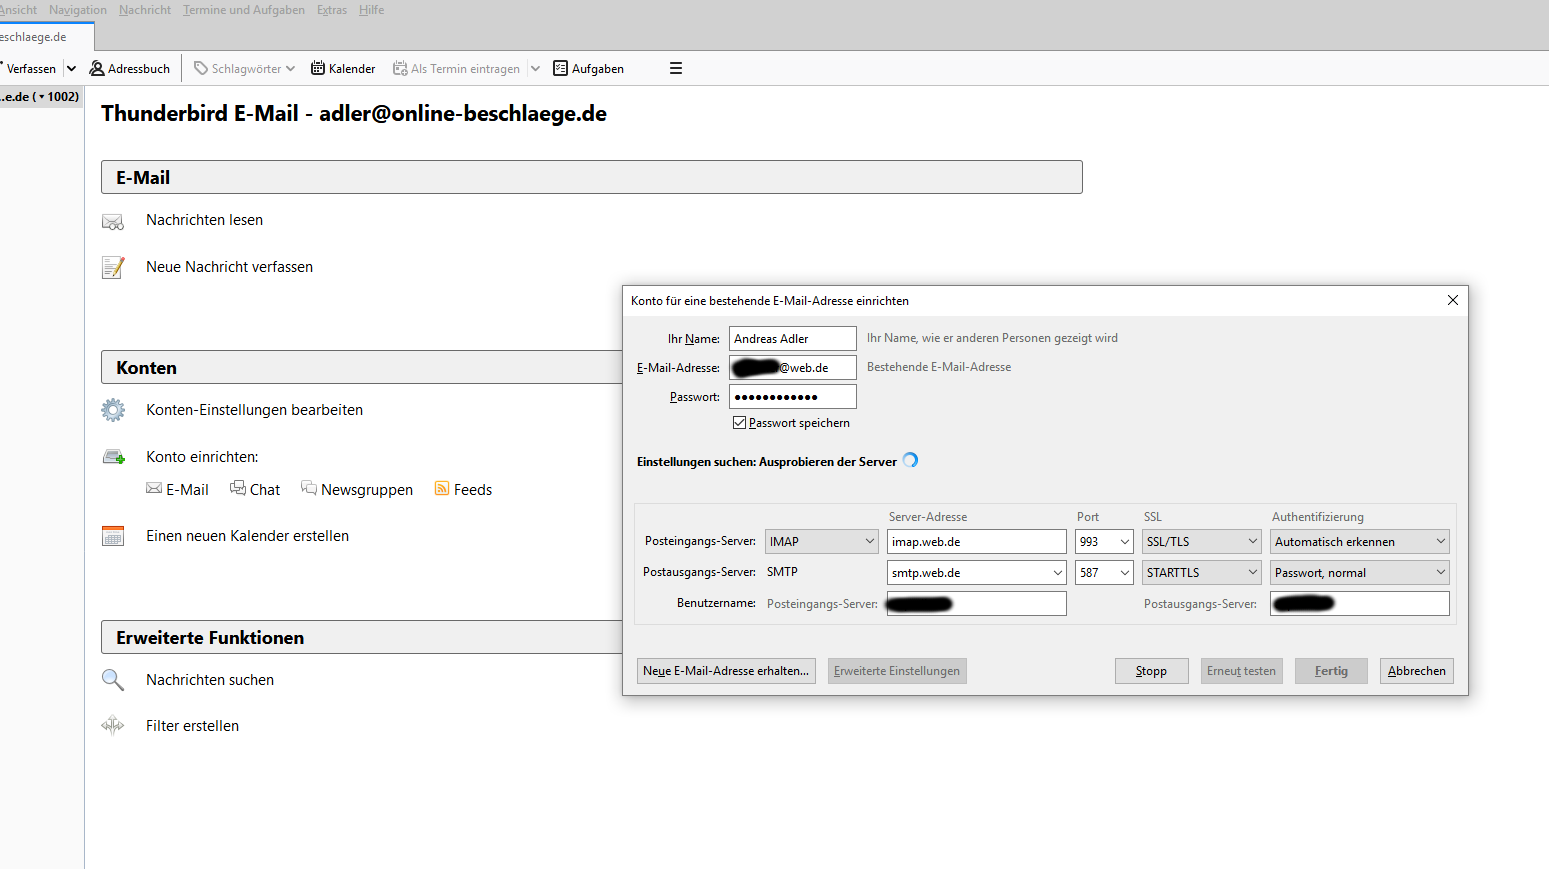
Task: Click the Konten-Einstellungen gear icon
Action: 113,410
